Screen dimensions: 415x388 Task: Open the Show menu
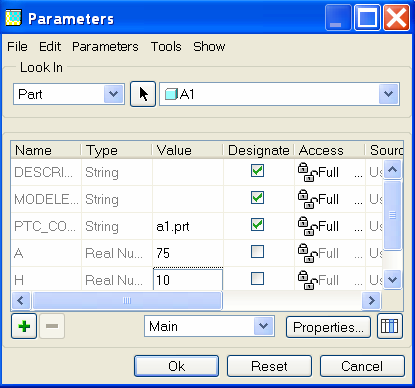[x=209, y=47]
